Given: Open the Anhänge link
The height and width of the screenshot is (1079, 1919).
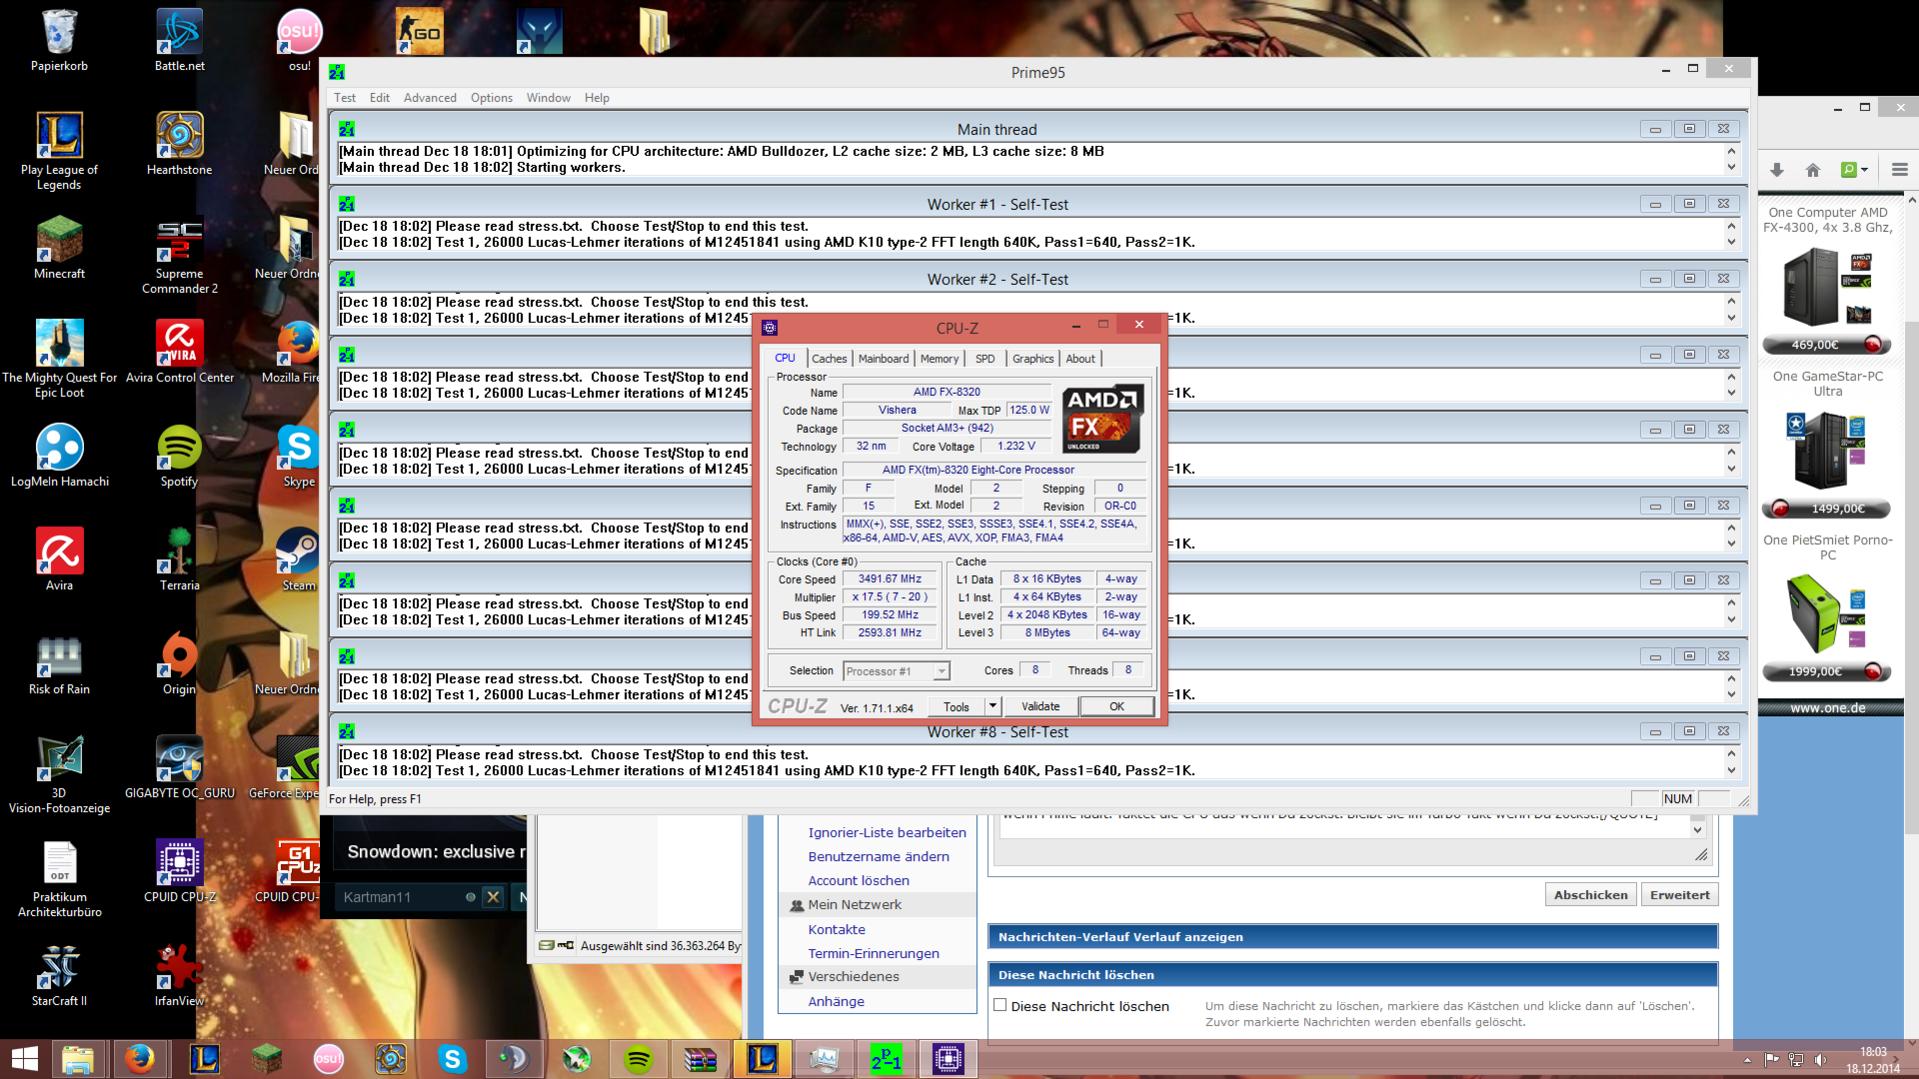Looking at the screenshot, I should pyautogui.click(x=836, y=1001).
